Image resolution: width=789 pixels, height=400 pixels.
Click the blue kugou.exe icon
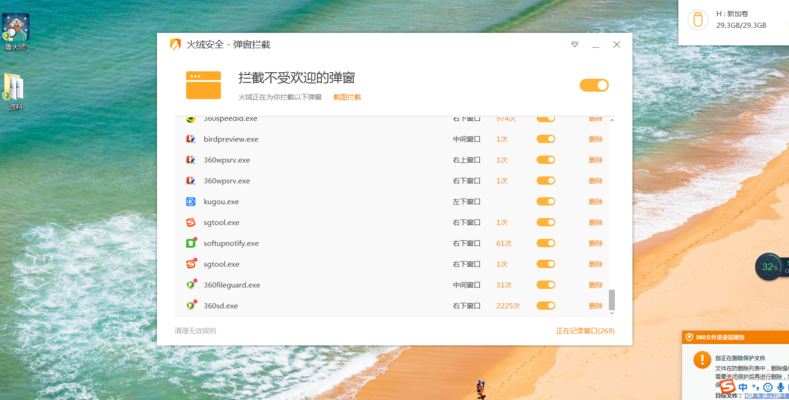(x=191, y=201)
